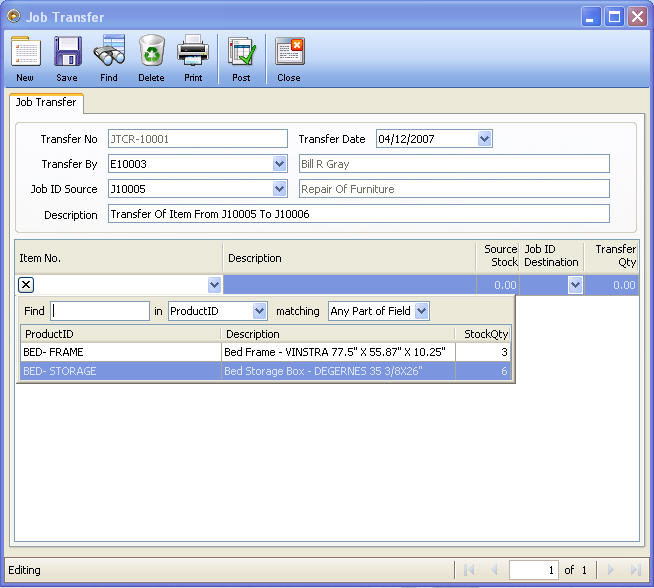Open the Any Part of Field dropdown
This screenshot has width=654, height=588.
tap(422, 311)
